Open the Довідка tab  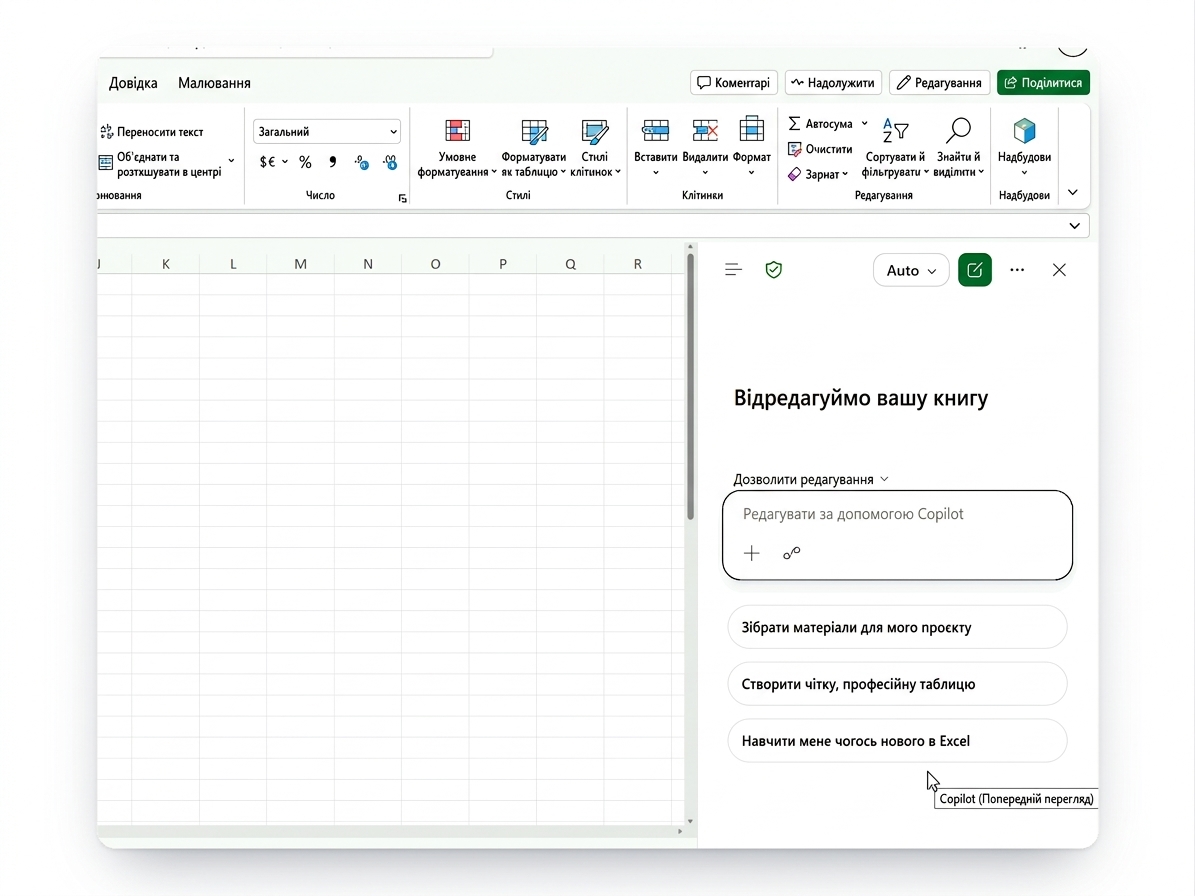(x=133, y=83)
